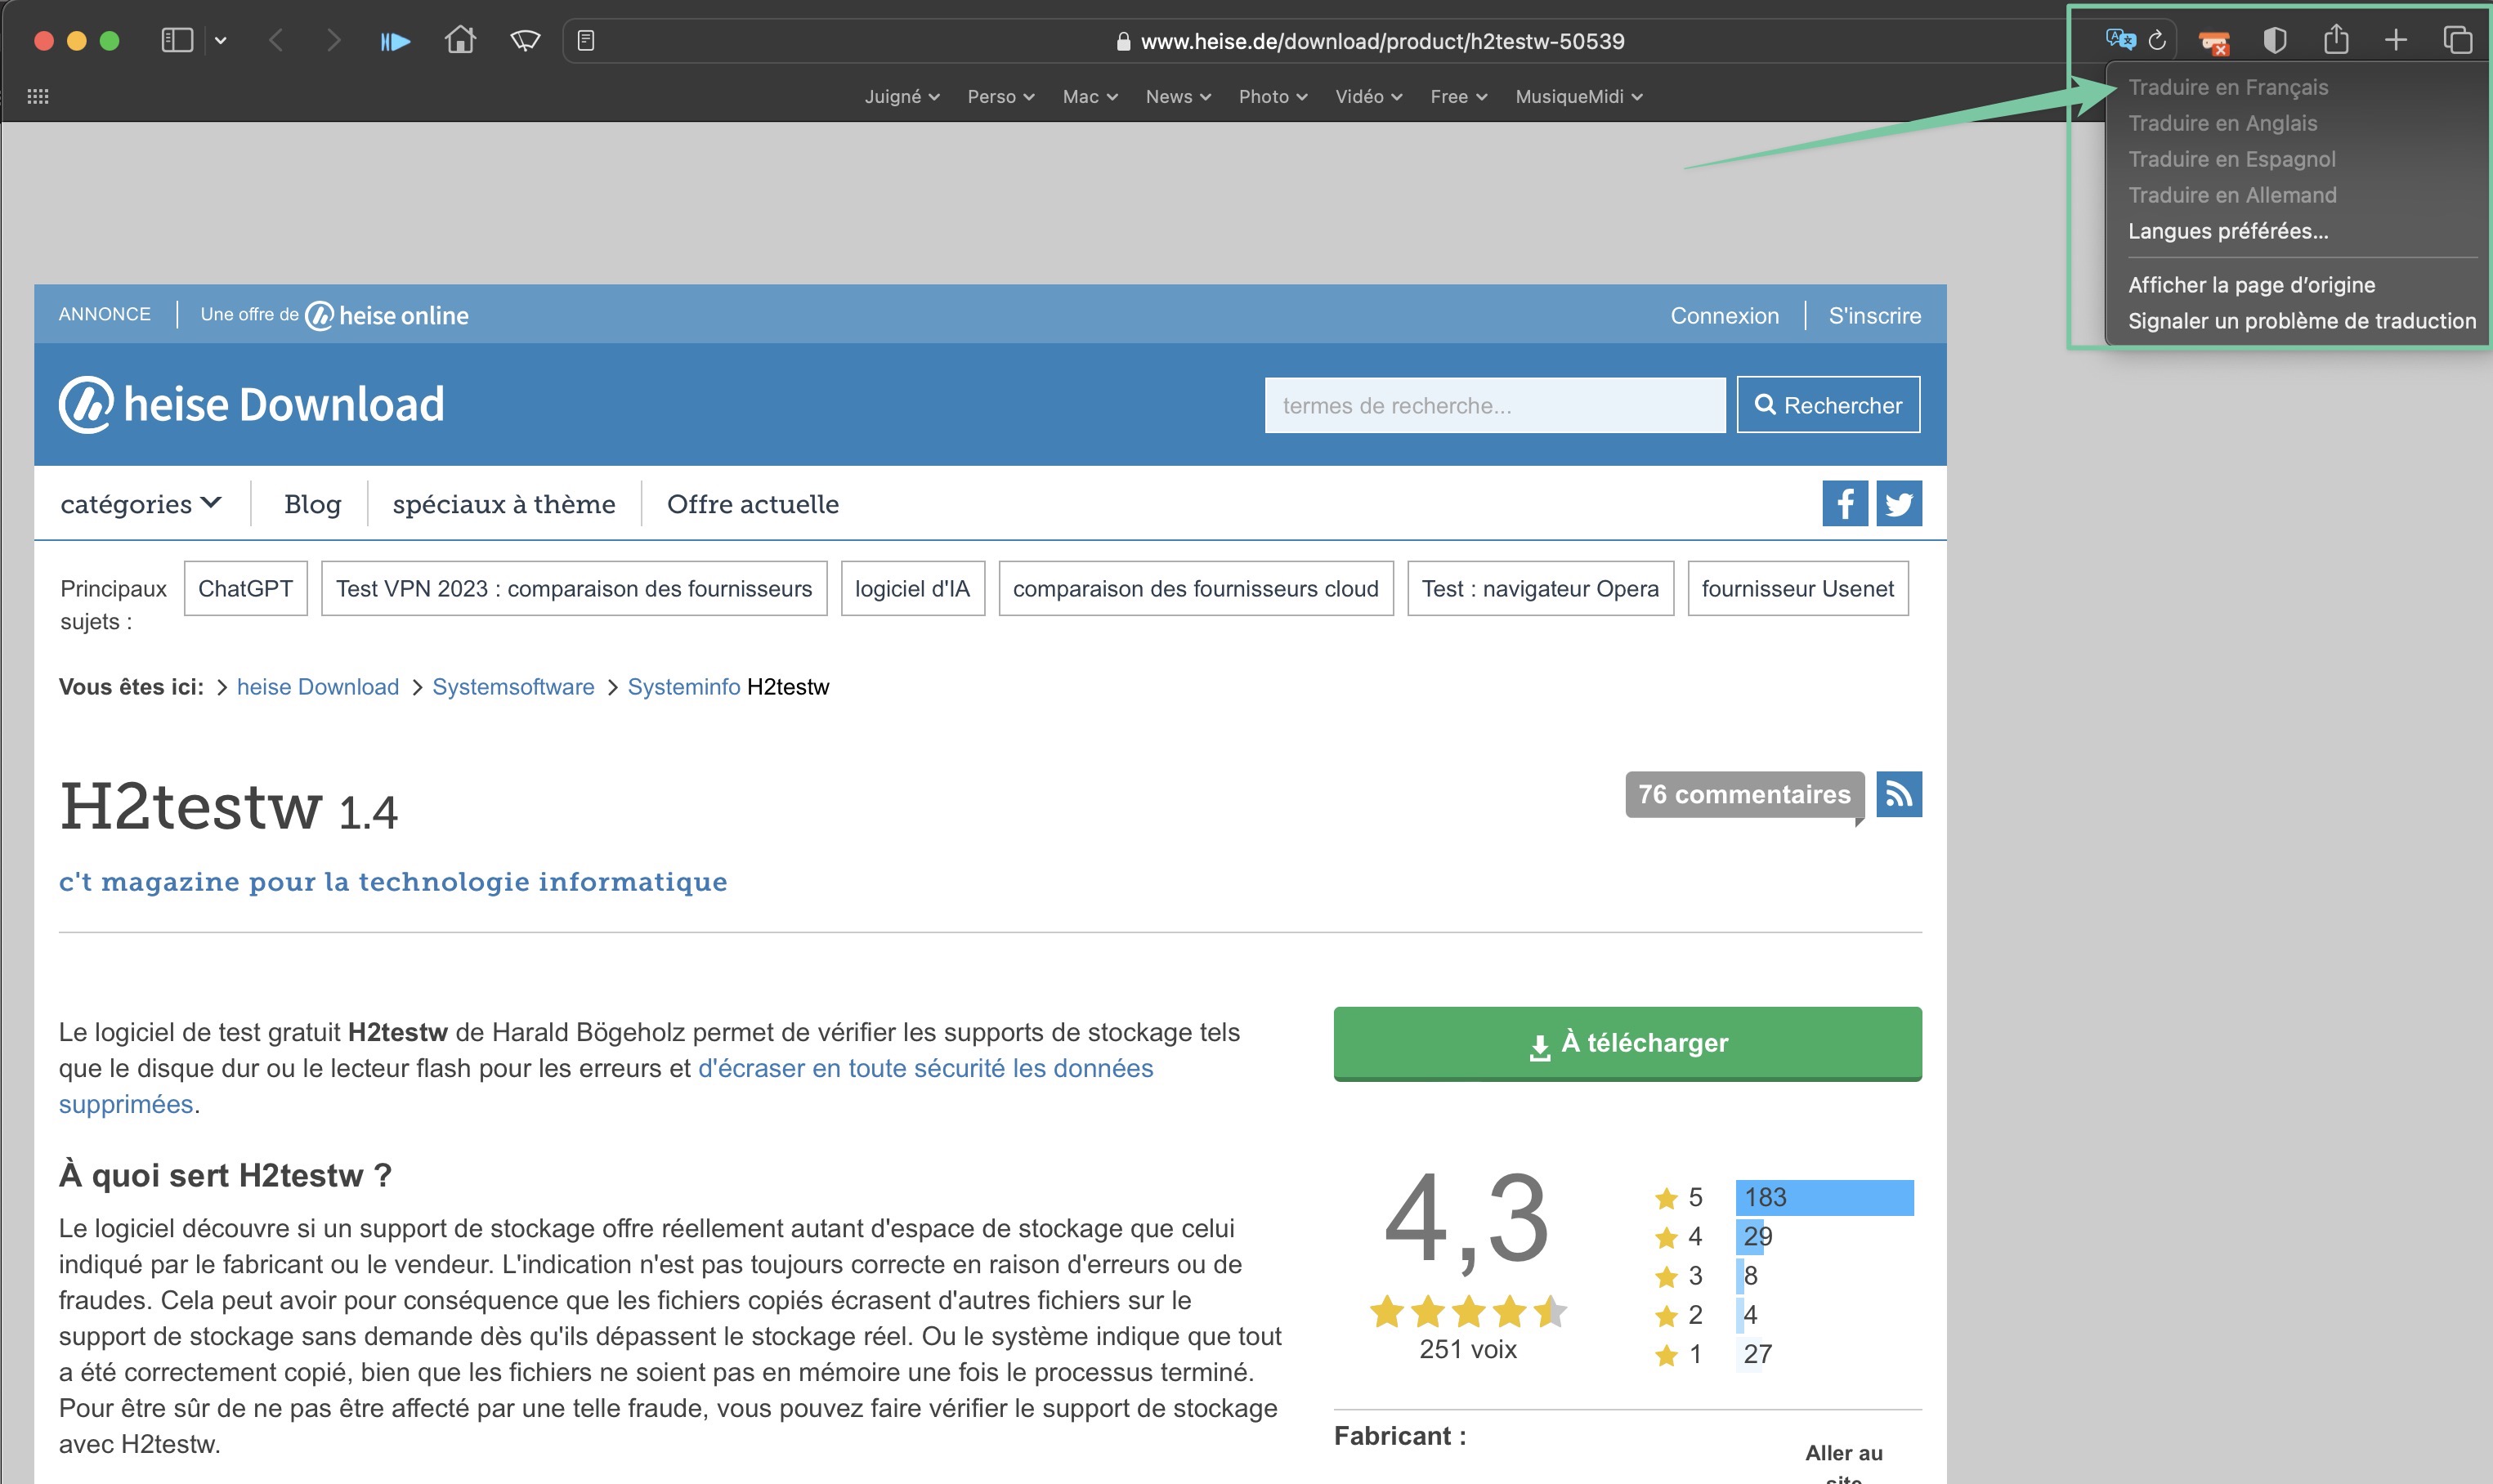Toggle Reader view icon in address field
Viewport: 2493px width, 1484px height.
(x=586, y=40)
